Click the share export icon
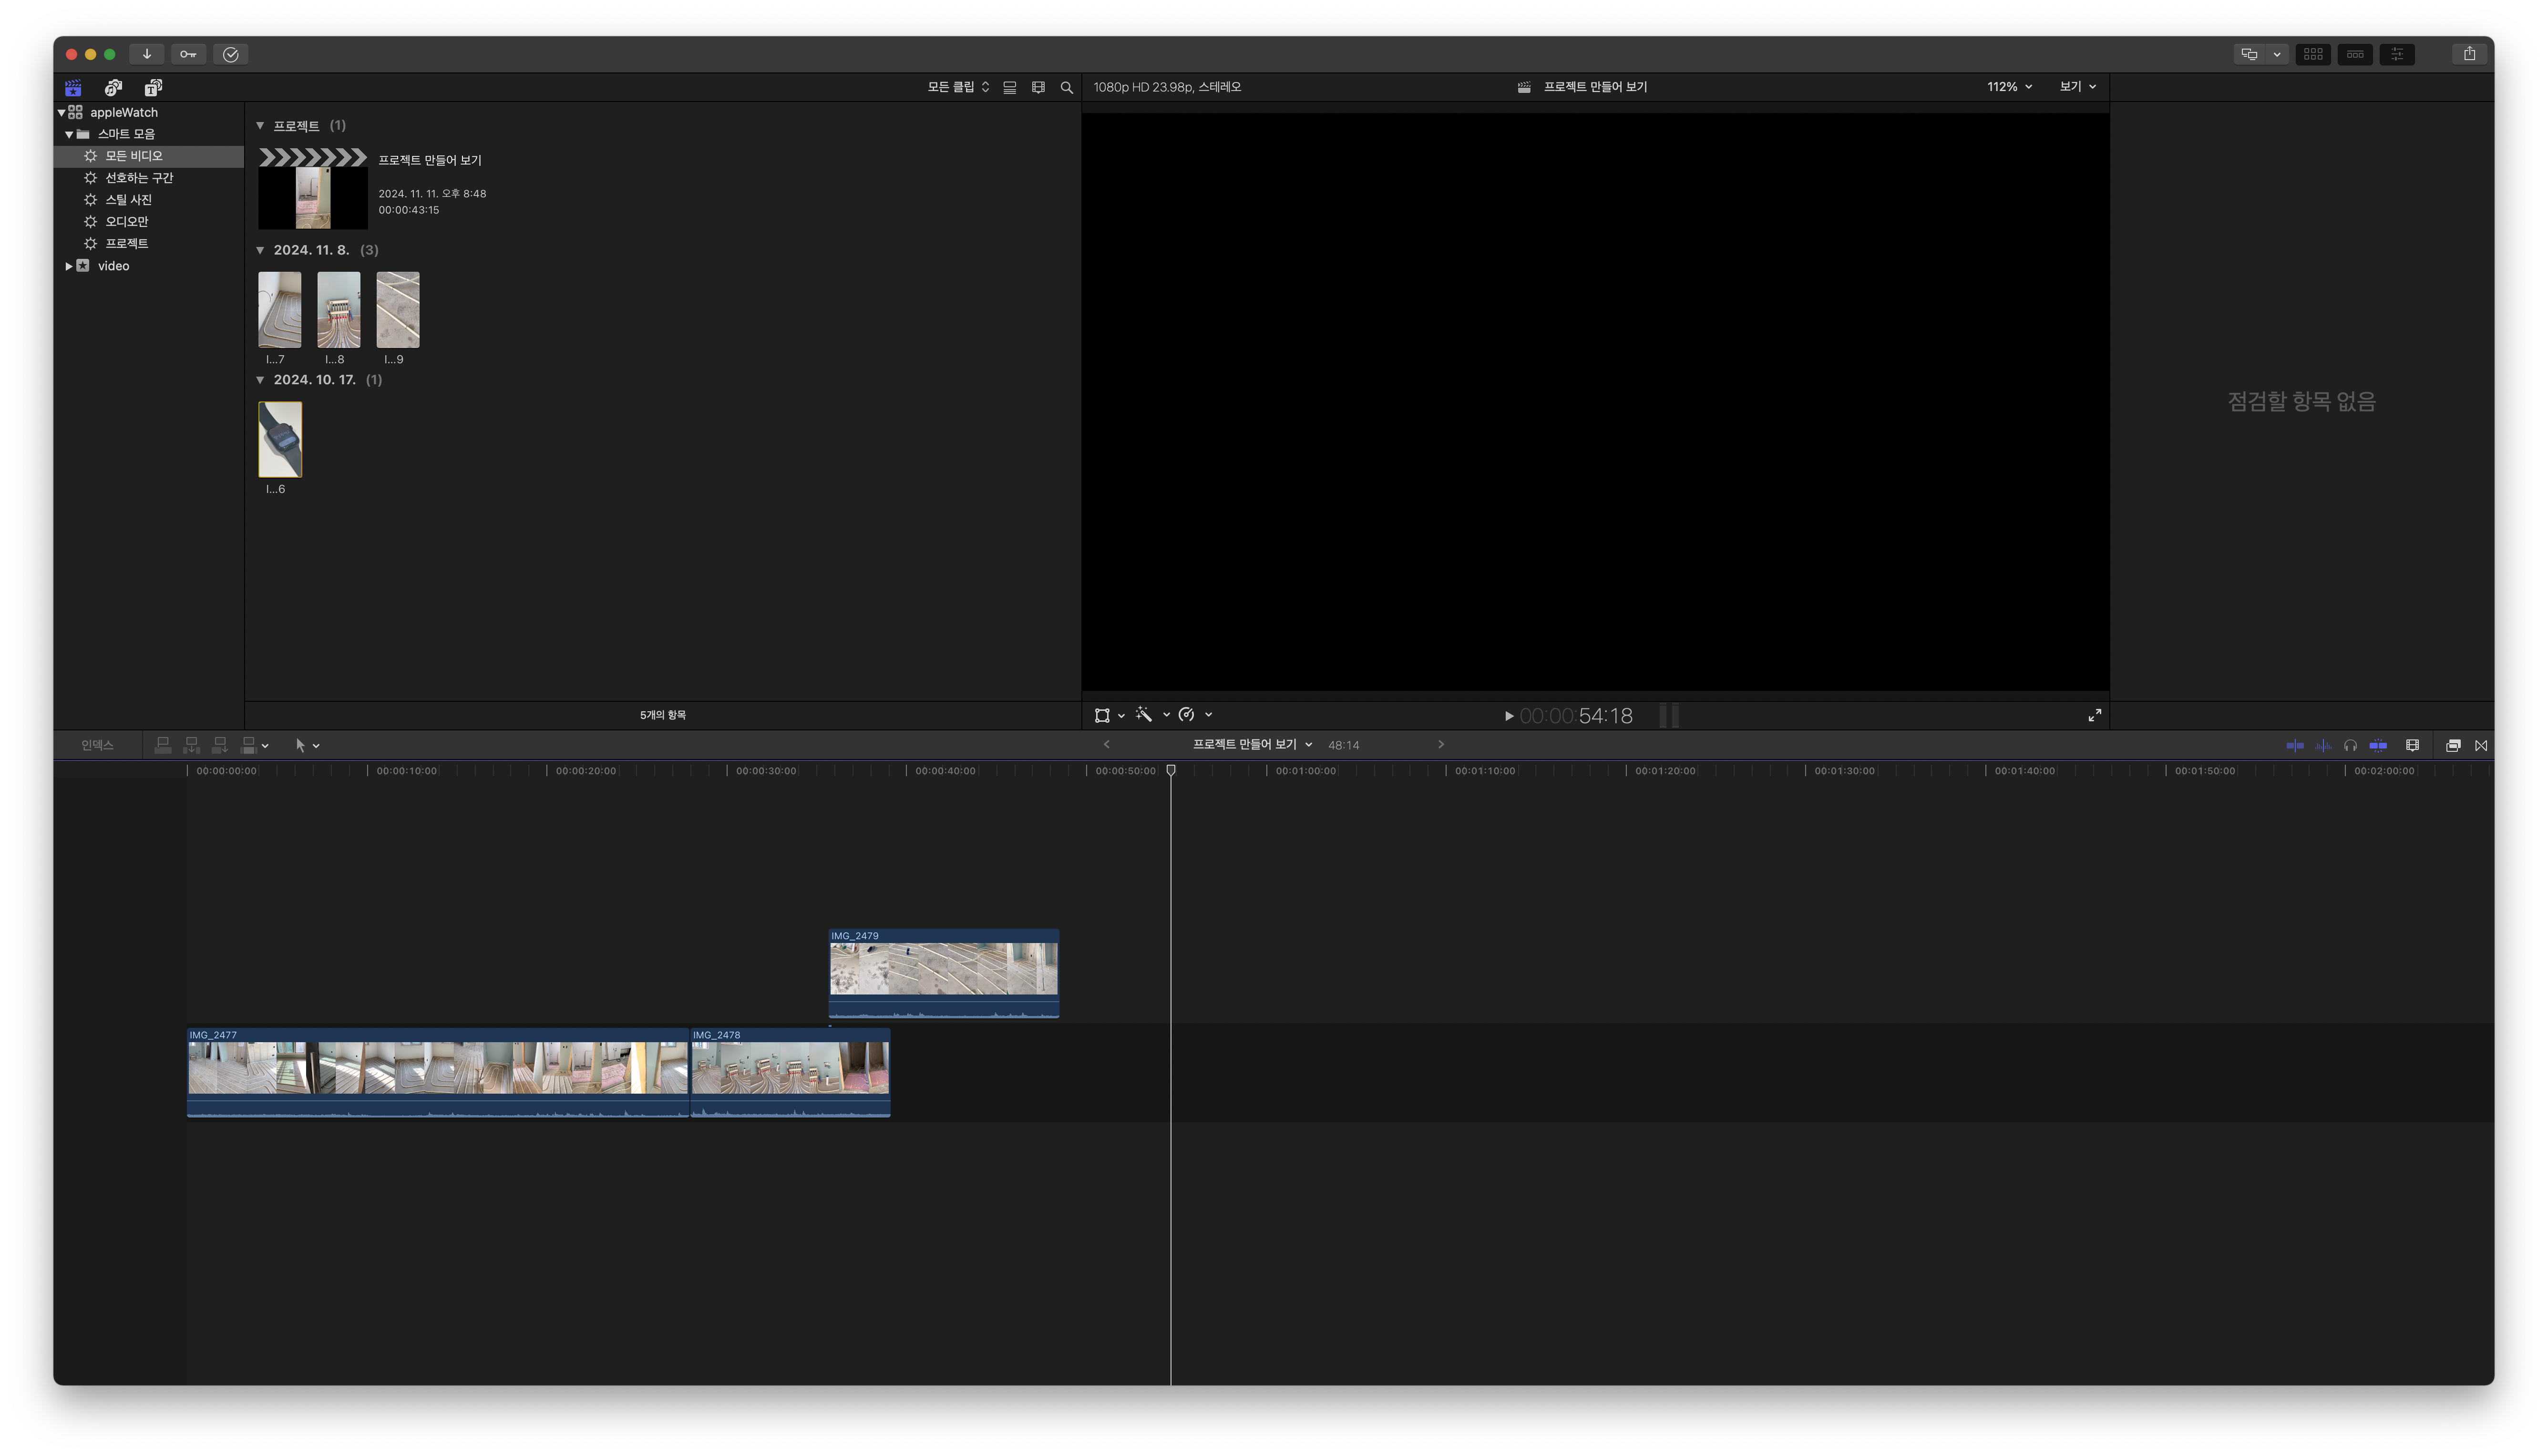The height and width of the screenshot is (1456, 2548). pos(2469,54)
